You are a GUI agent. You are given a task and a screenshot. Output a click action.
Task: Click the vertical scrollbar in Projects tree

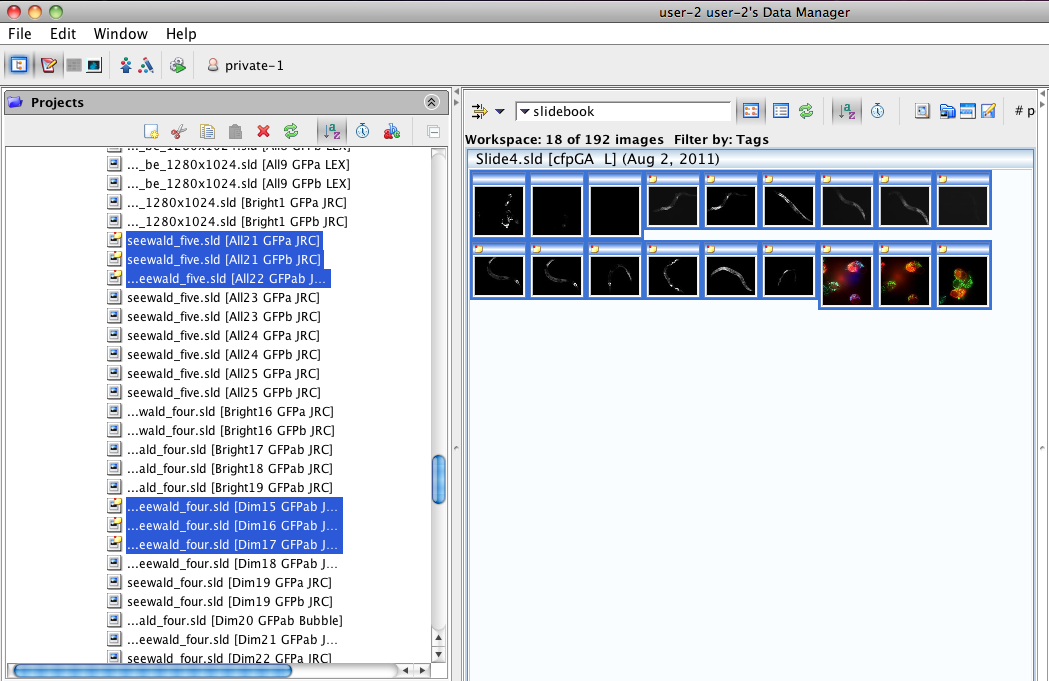(x=438, y=480)
